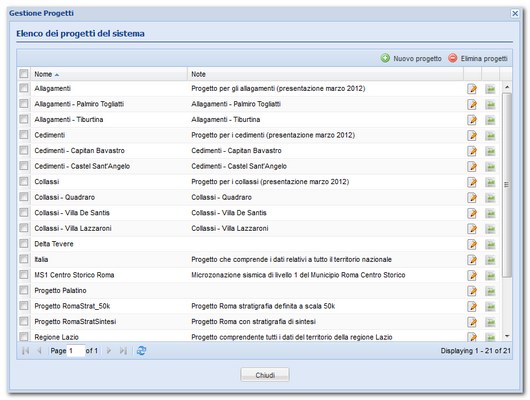Edit Progetto RomaStratSintesi entry
Image resolution: width=530 pixels, height=400 pixels.
click(472, 322)
